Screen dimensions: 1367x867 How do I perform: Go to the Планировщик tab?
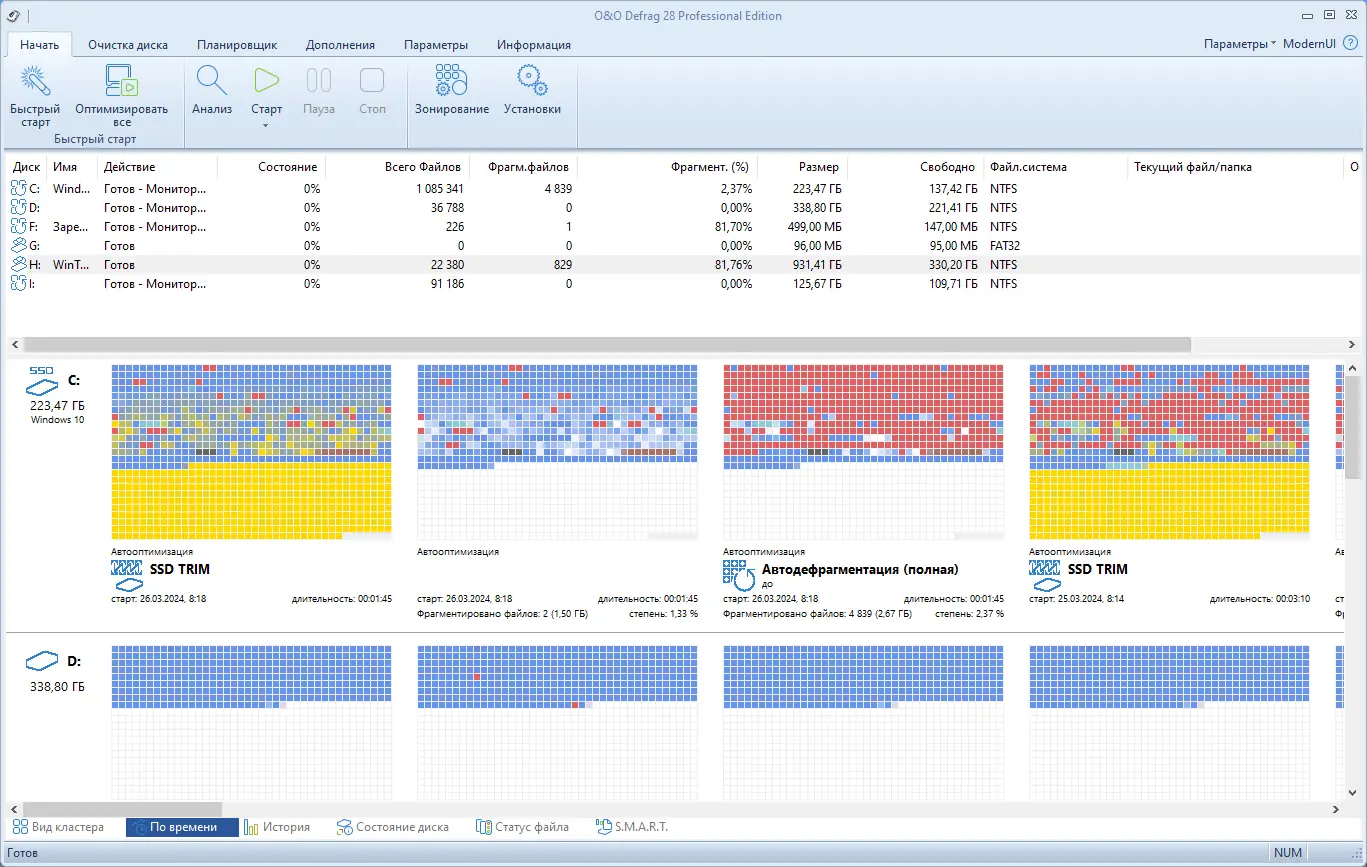point(237,44)
